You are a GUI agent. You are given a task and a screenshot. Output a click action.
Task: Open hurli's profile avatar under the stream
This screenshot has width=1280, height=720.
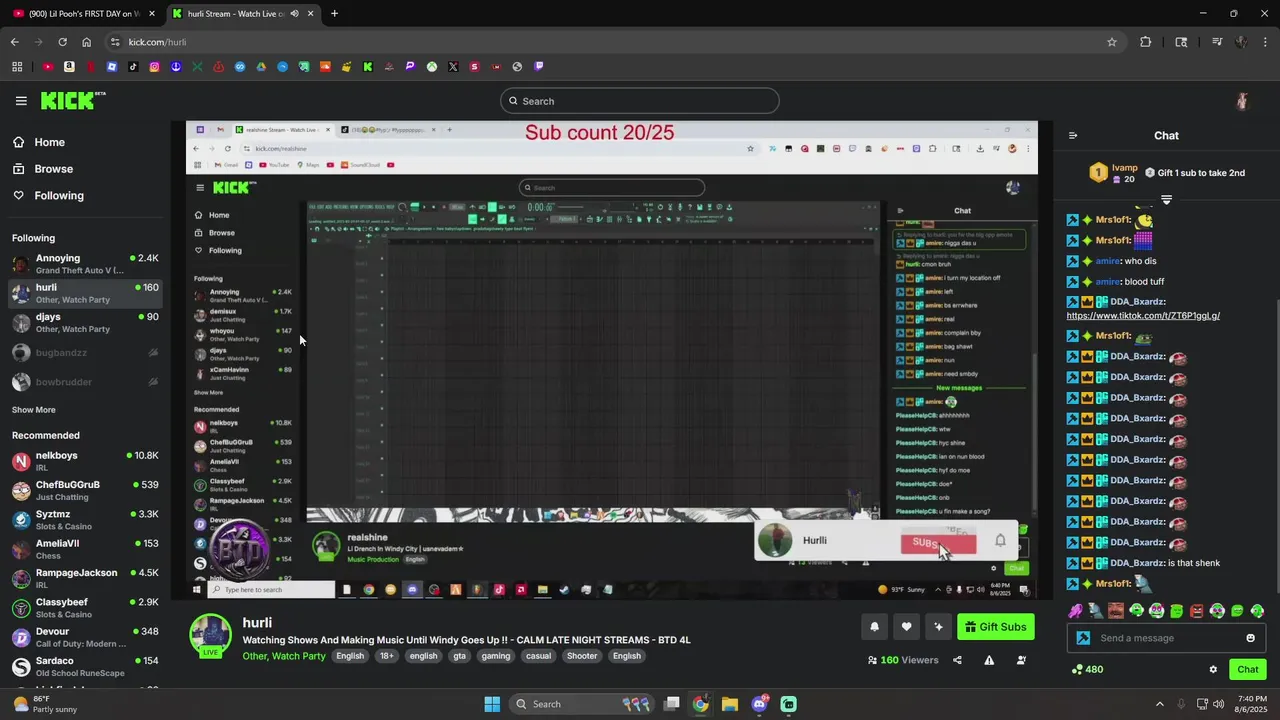coord(210,636)
